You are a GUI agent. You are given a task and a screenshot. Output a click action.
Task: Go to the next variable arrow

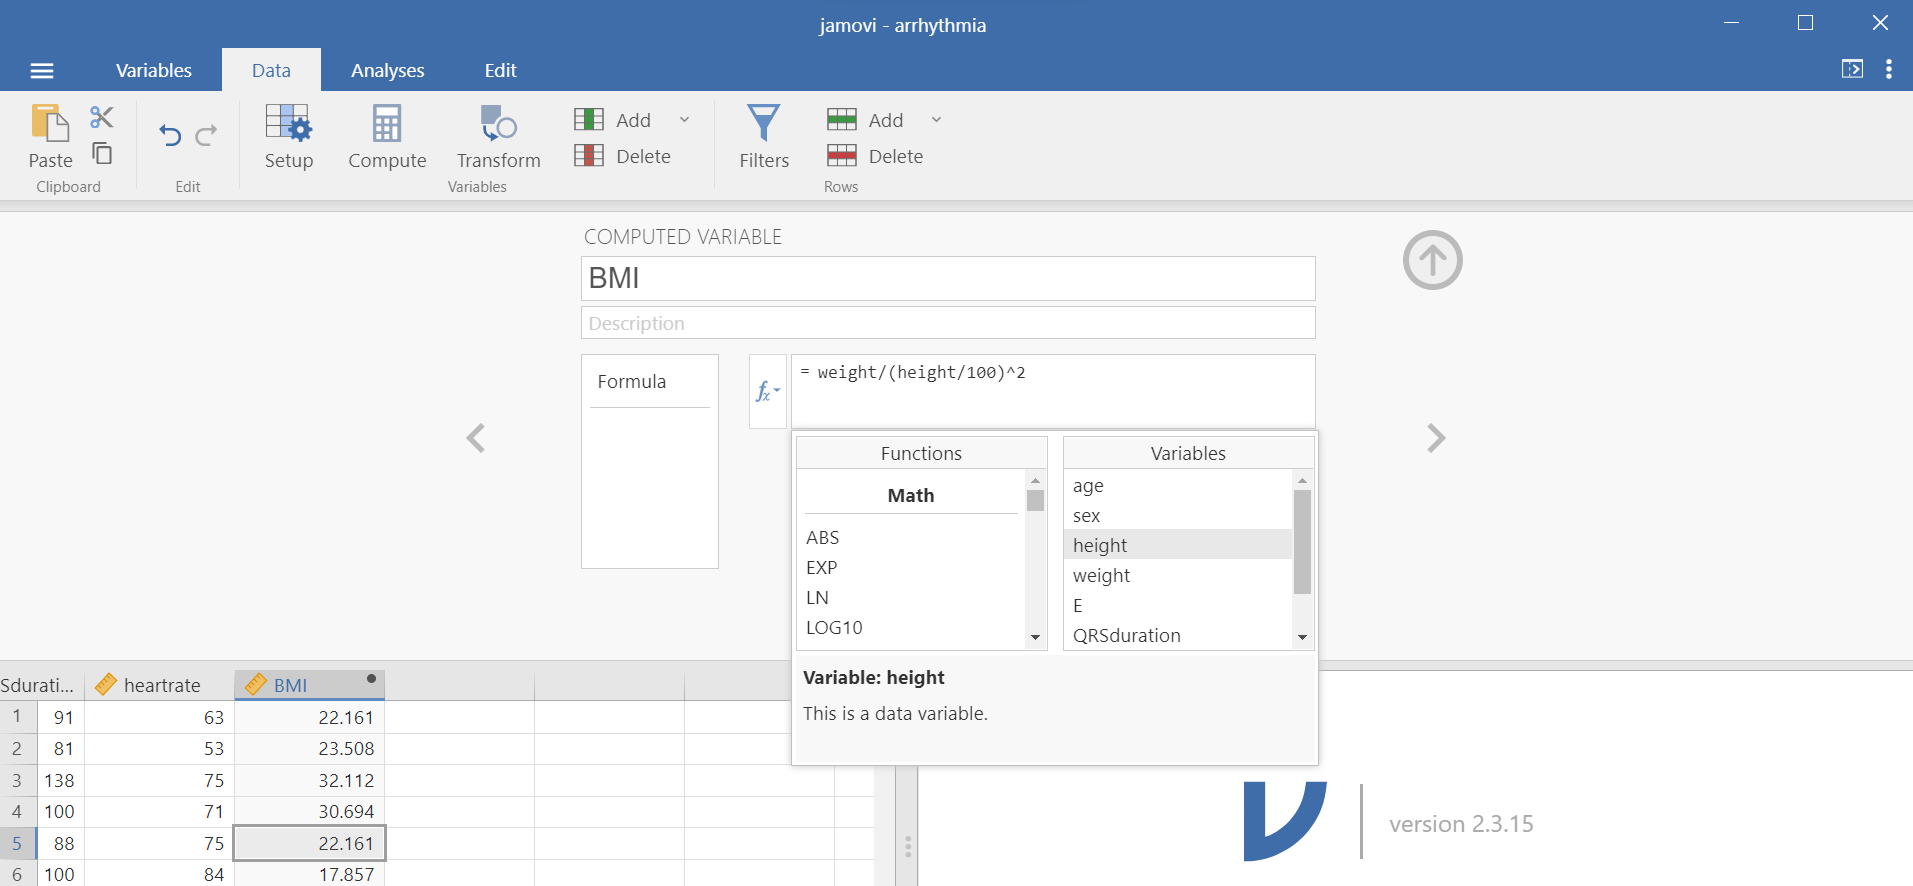[x=1435, y=438]
